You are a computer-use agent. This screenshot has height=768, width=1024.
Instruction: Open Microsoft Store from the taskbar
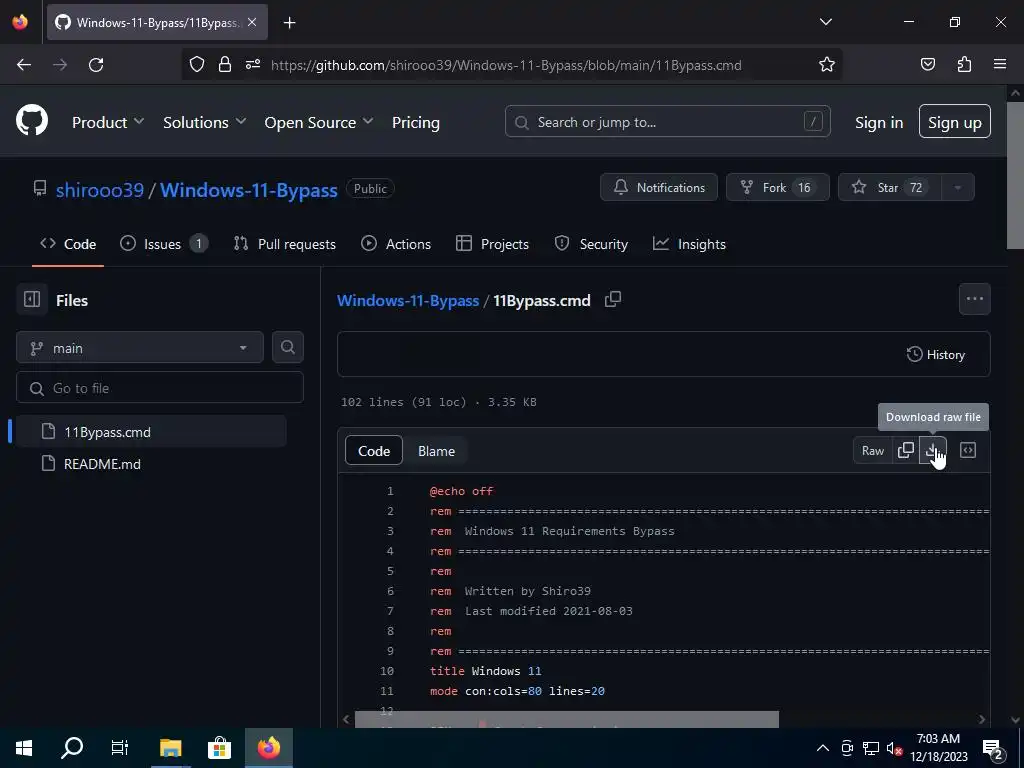point(219,748)
